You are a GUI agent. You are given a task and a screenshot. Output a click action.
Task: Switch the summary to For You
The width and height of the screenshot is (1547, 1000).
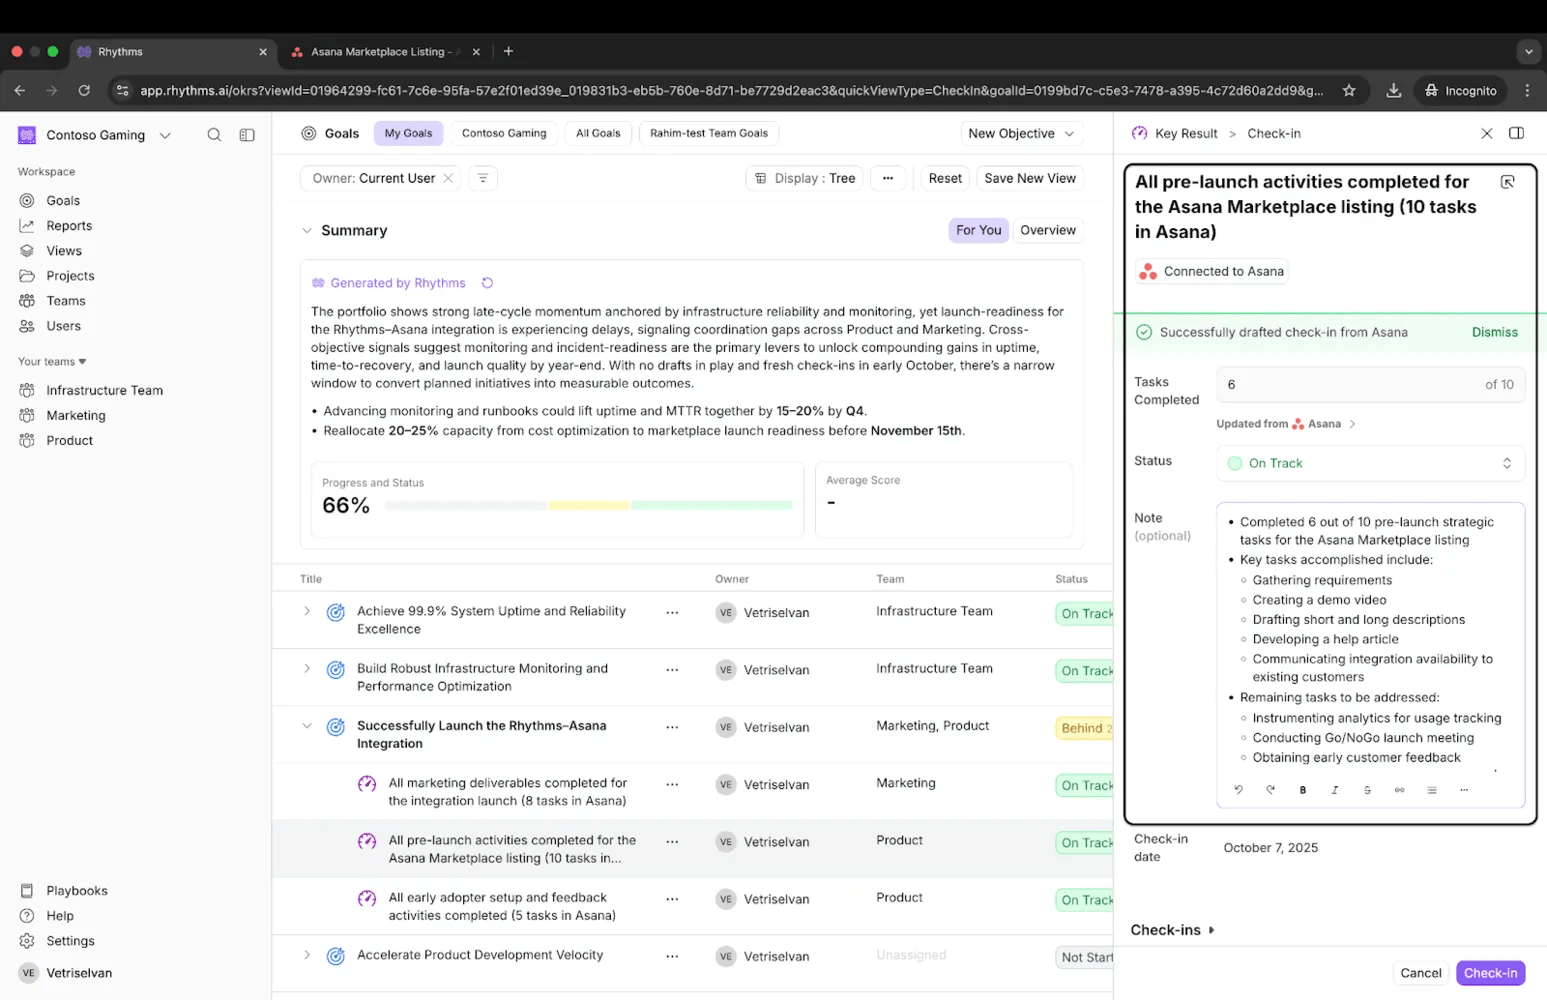click(x=977, y=230)
